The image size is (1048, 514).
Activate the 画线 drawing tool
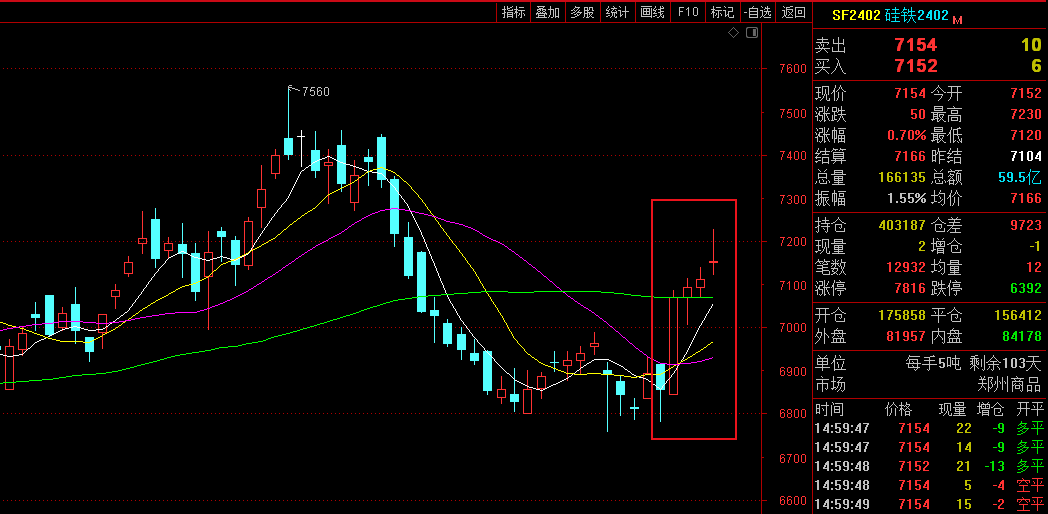coord(652,12)
